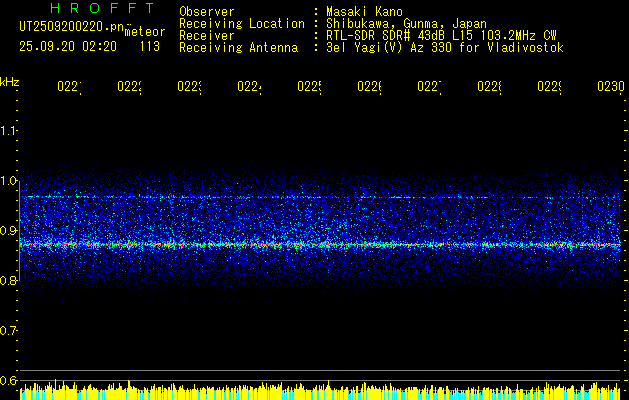Click the 0.6 frequency axis label
Image resolution: width=629 pixels, height=400 pixels.
(8, 380)
